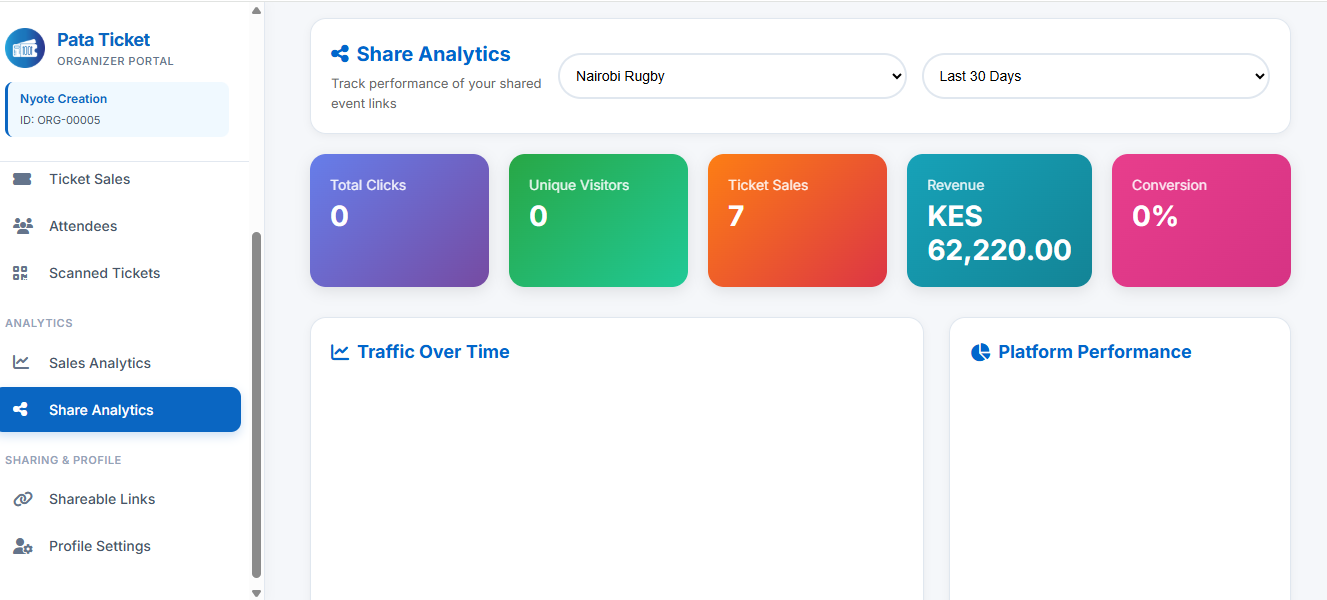Click the Platform Performance pie chart icon
The height and width of the screenshot is (600, 1327).
click(980, 352)
